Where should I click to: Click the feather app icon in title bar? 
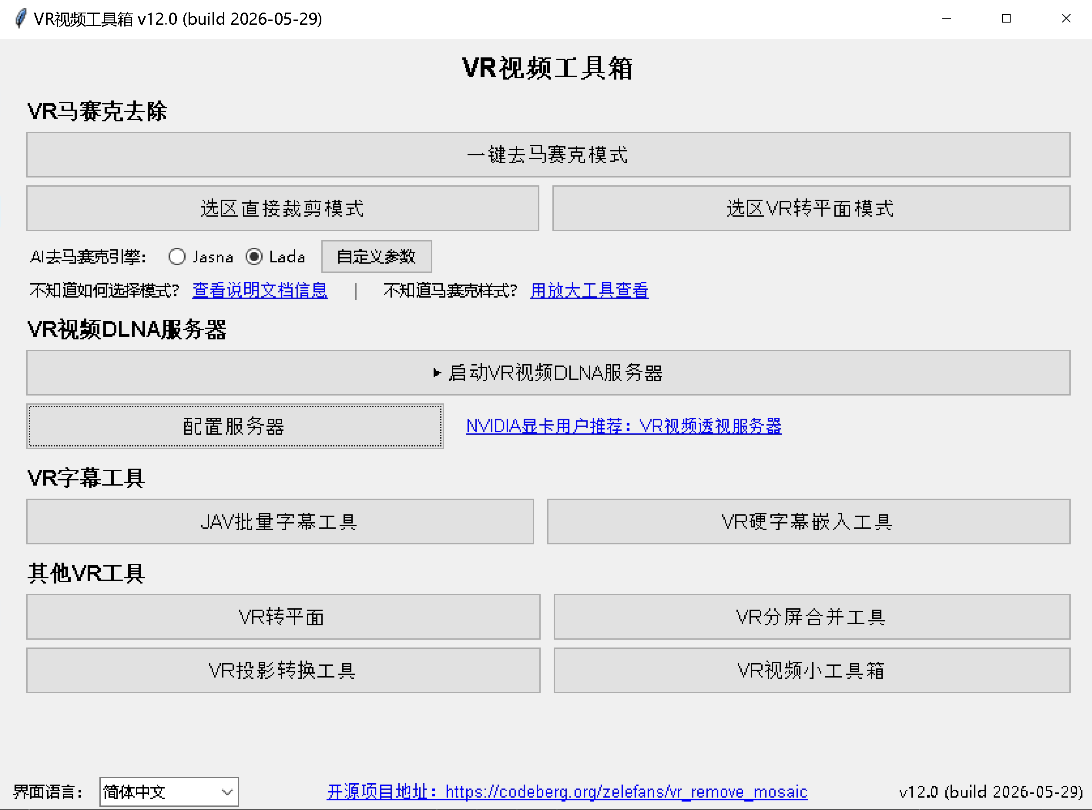point(20,19)
